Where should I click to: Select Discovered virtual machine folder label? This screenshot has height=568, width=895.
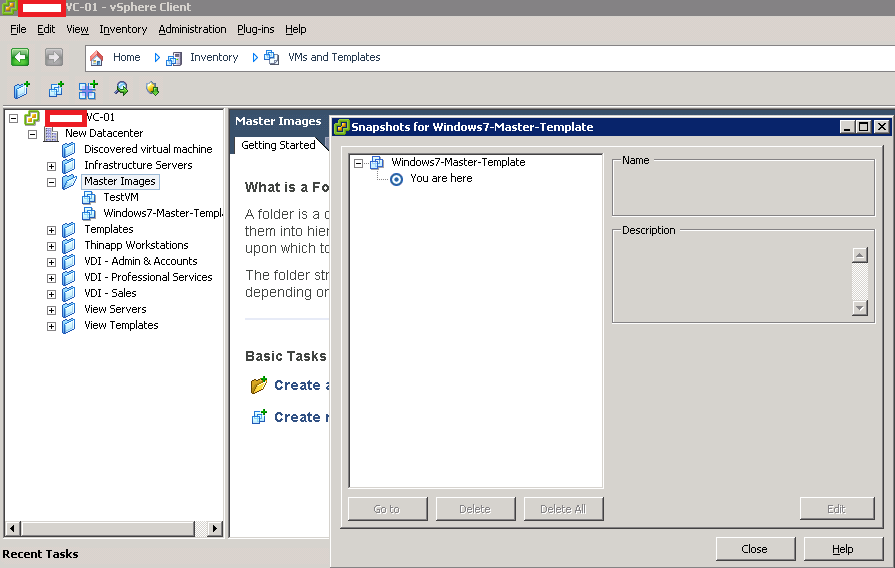point(148,149)
